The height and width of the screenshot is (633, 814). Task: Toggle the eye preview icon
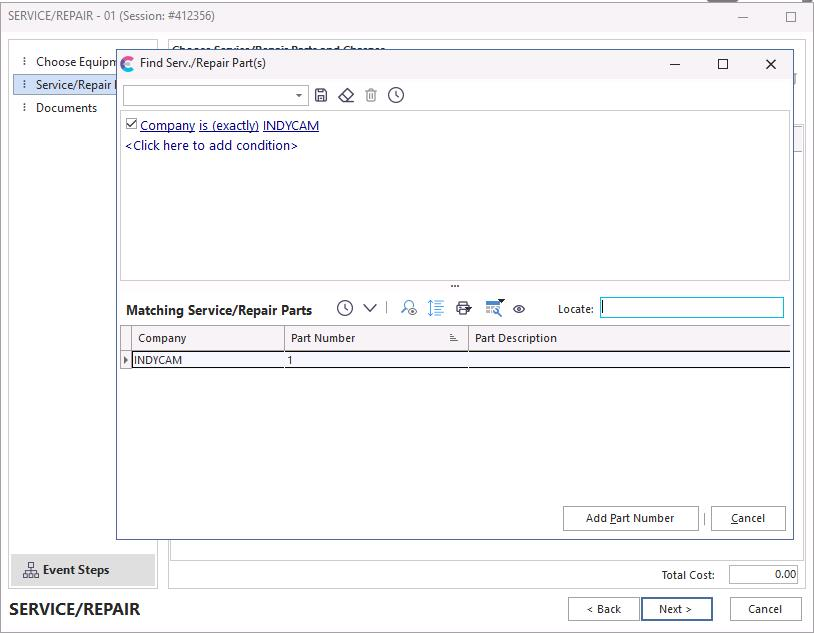click(519, 309)
